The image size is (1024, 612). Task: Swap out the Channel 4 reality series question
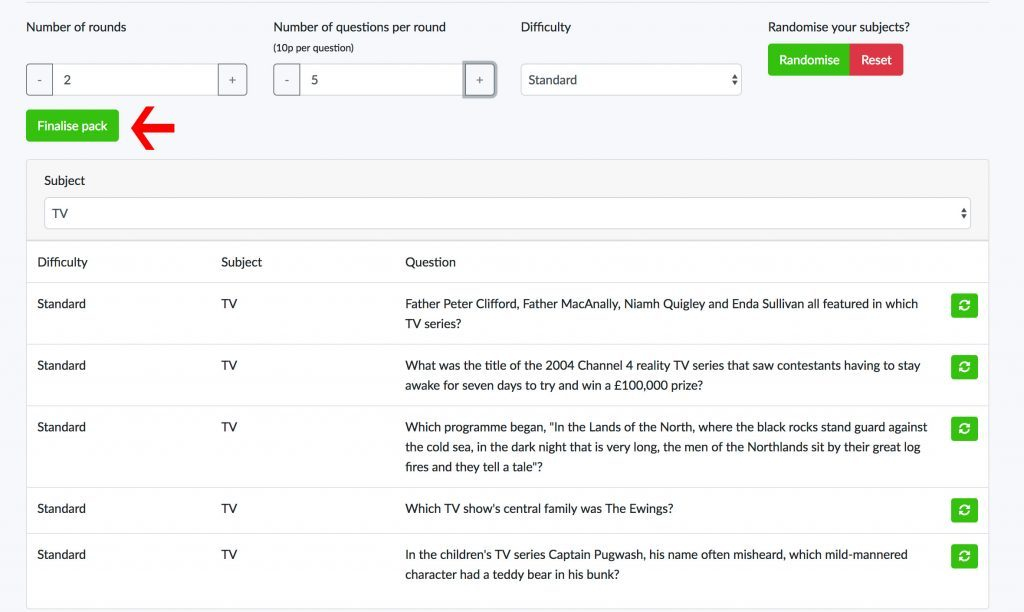[x=963, y=367]
